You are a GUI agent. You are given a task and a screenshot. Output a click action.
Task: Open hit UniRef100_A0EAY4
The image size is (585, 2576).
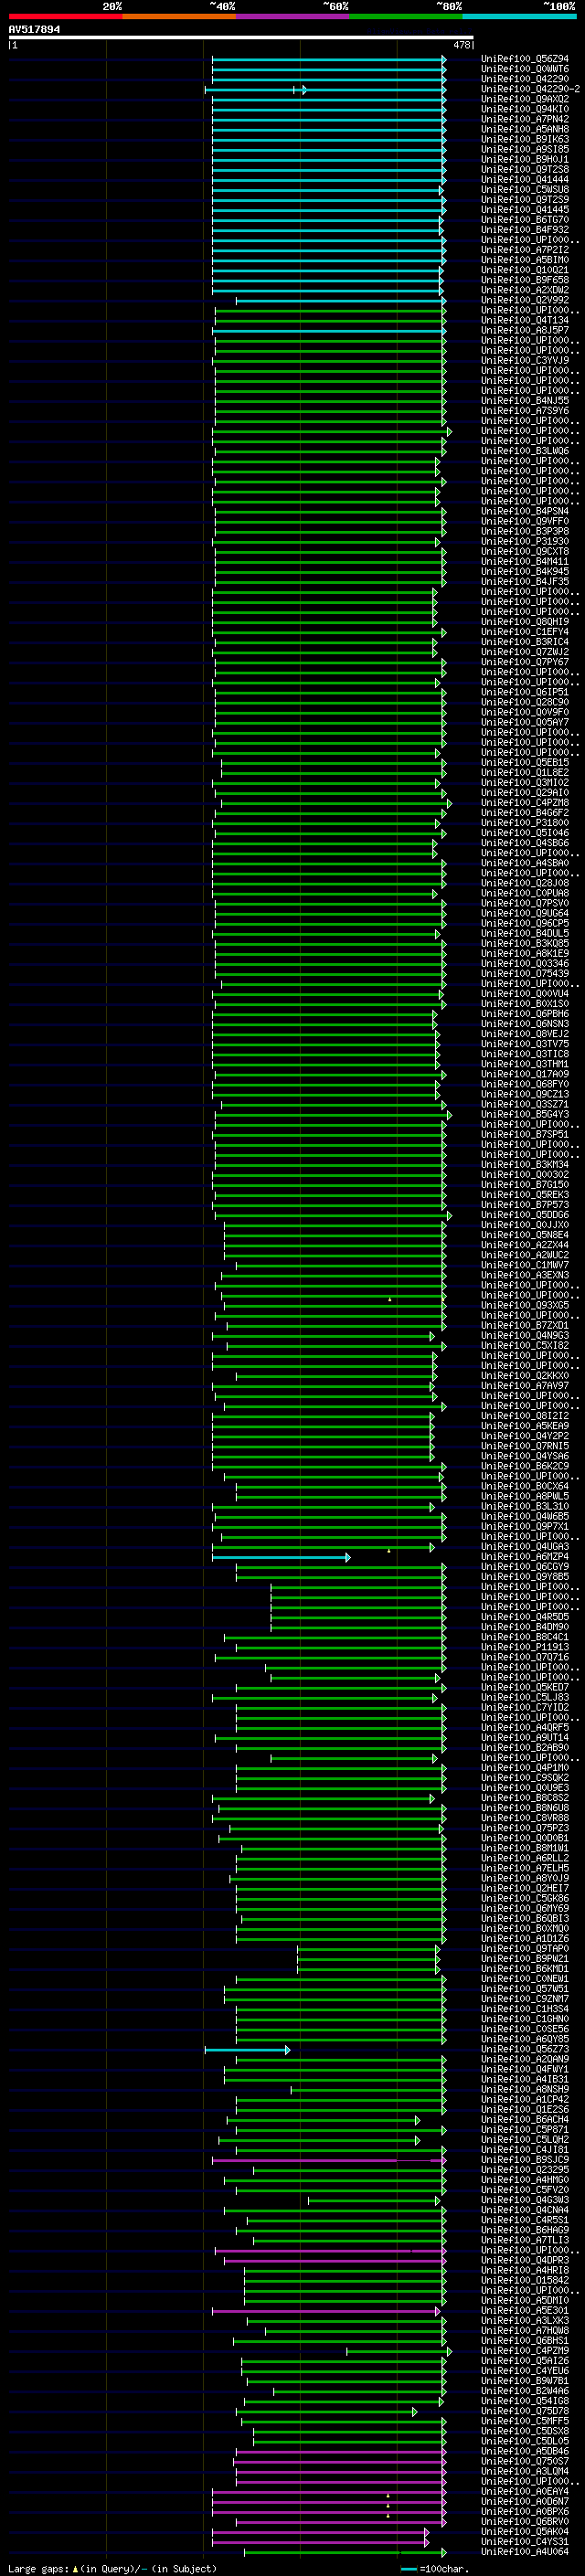tap(525, 2491)
